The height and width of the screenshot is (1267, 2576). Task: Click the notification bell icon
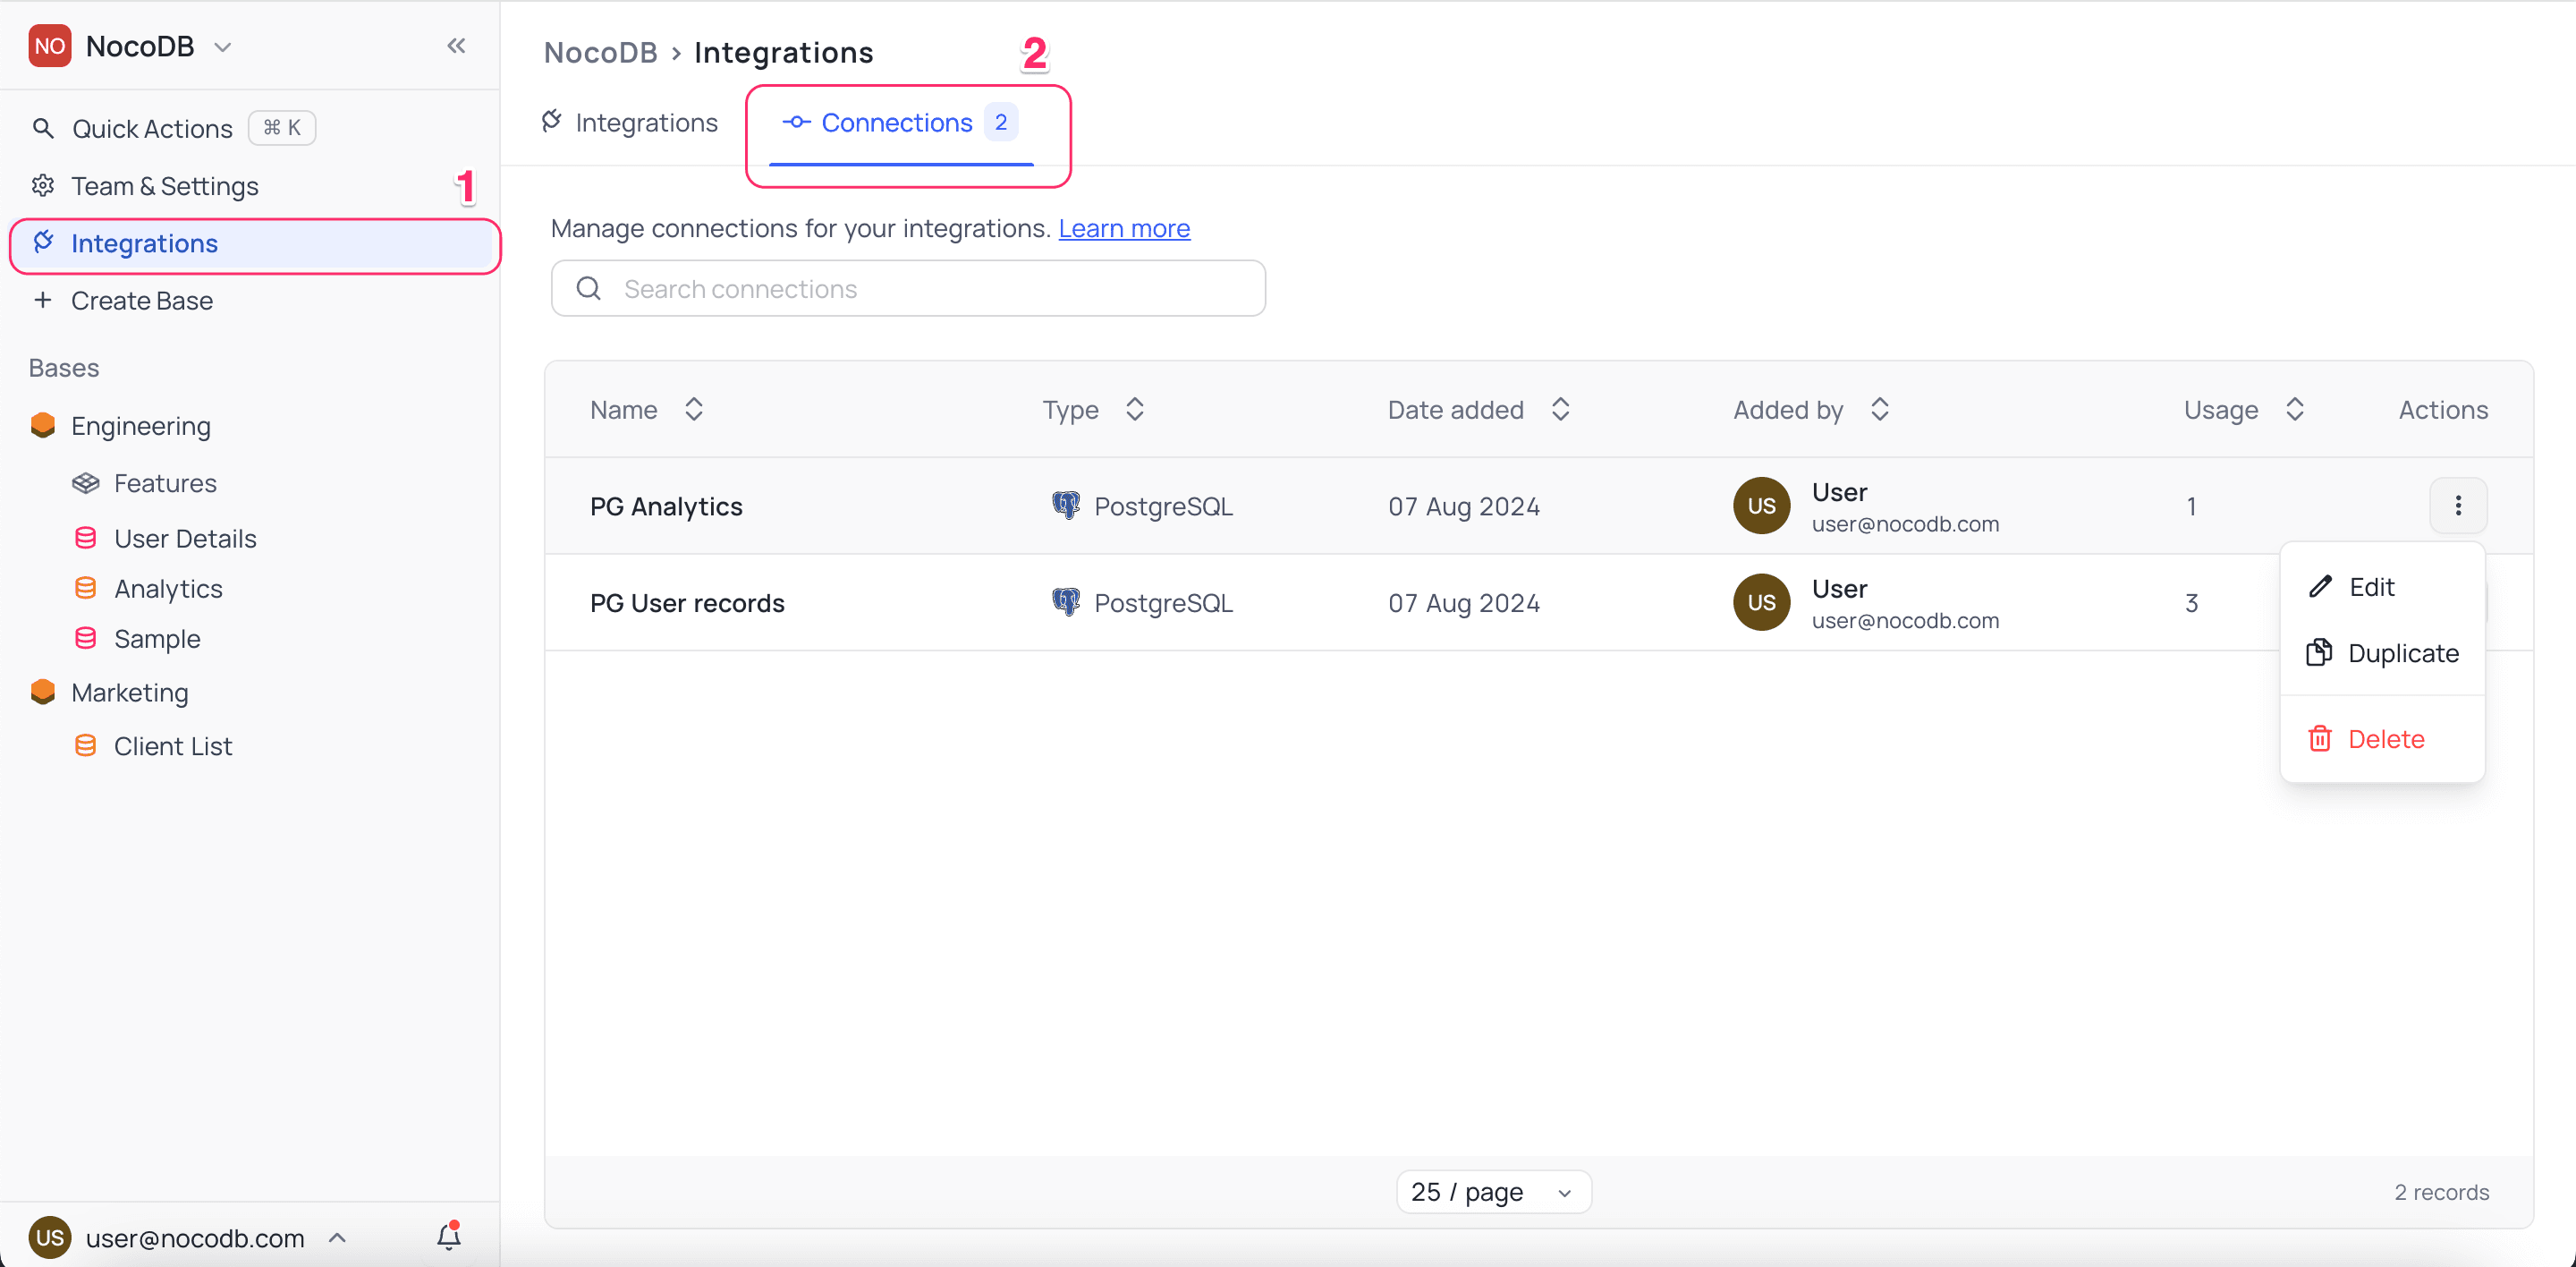(449, 1237)
